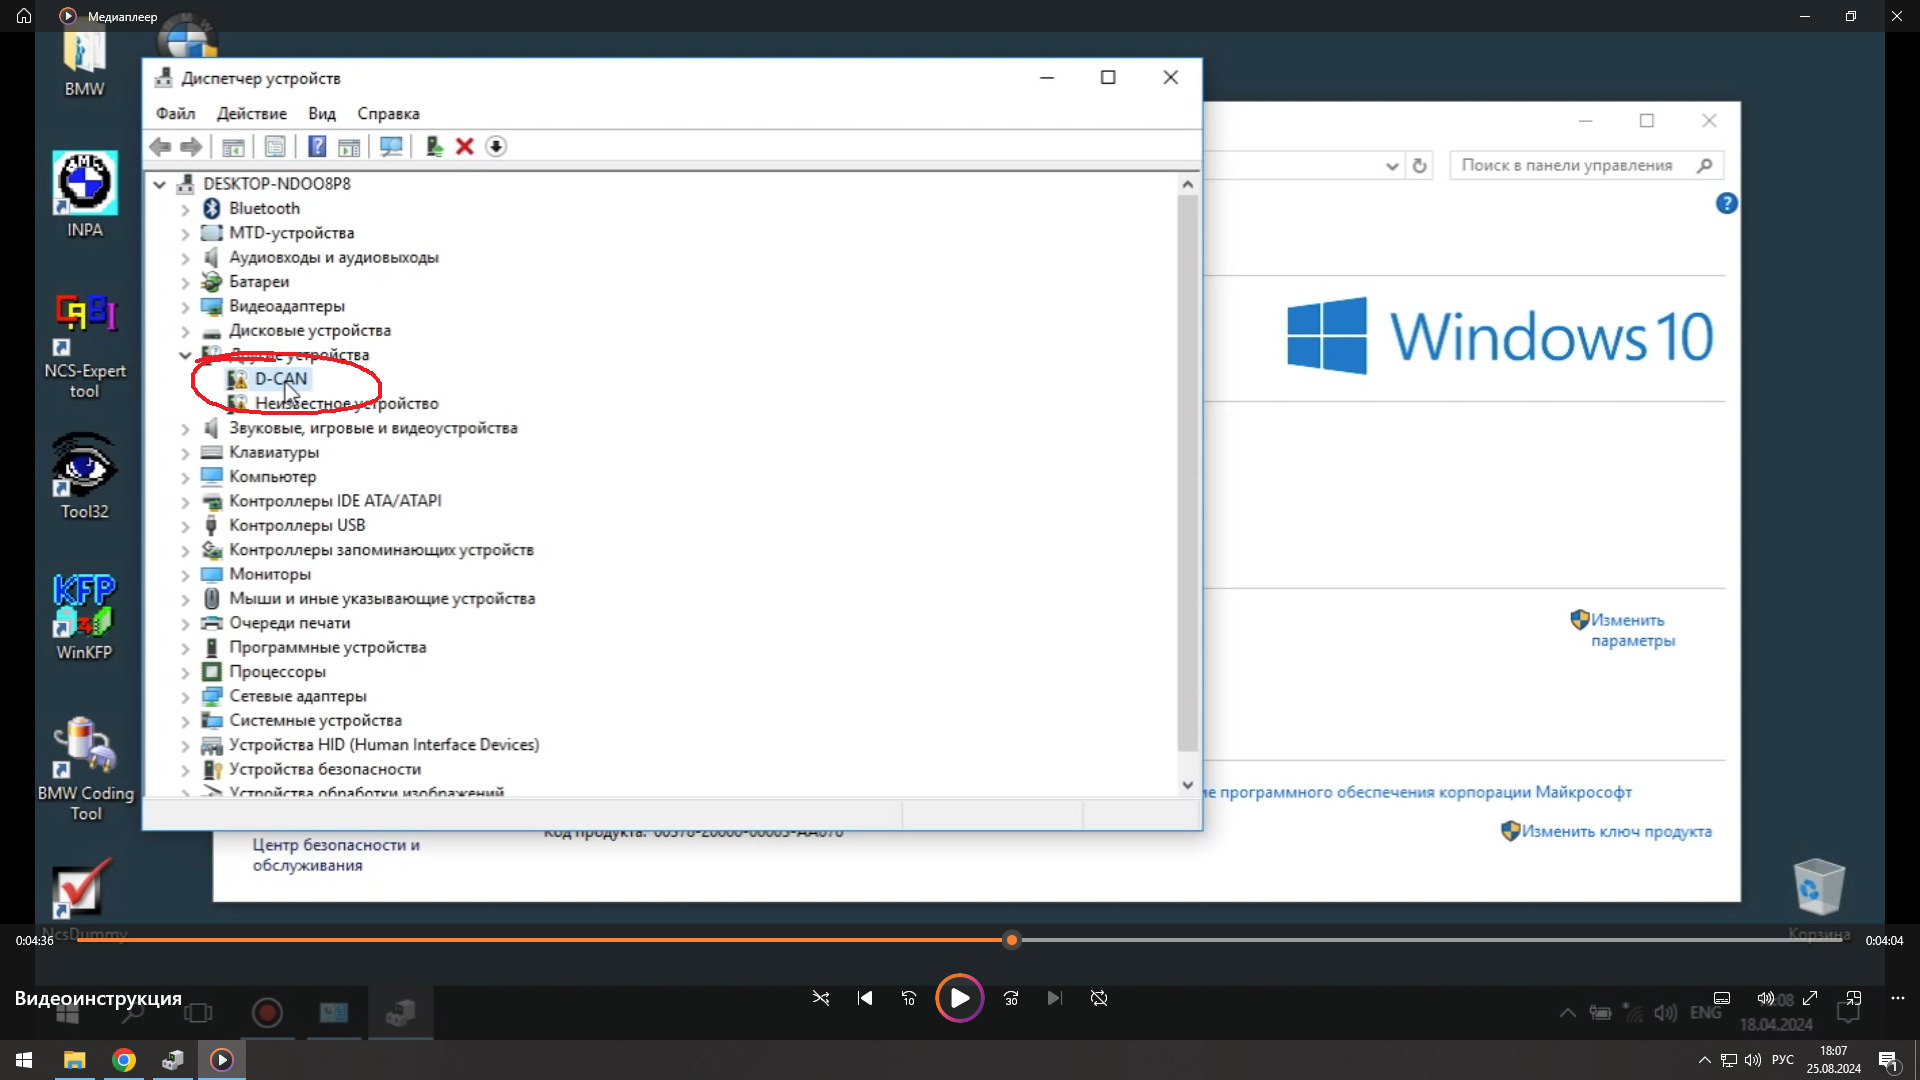Enter fullscreen with the expand arrows icon
1920x1080 pixels.
click(1810, 998)
